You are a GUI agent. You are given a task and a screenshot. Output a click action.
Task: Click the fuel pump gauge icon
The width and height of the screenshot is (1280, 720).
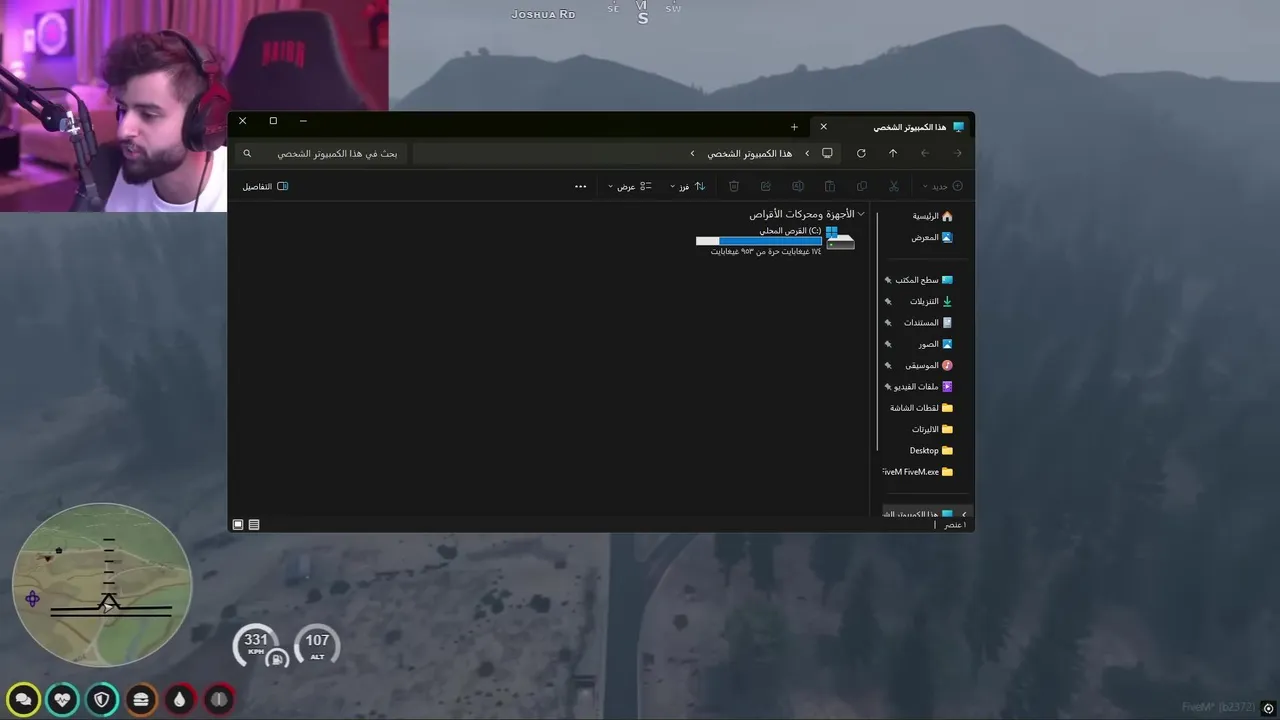click(278, 658)
